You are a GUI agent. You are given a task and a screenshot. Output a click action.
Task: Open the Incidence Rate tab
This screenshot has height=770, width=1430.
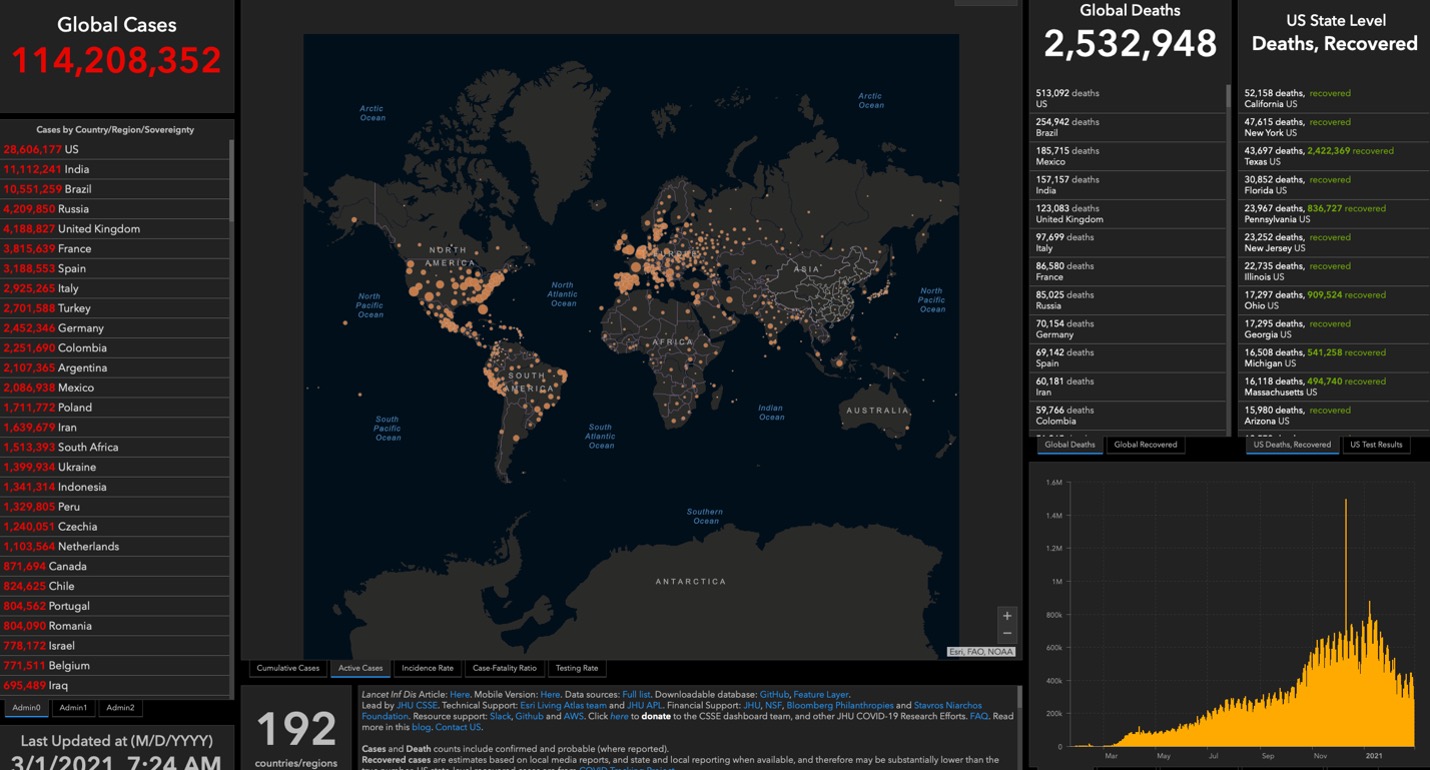[427, 668]
